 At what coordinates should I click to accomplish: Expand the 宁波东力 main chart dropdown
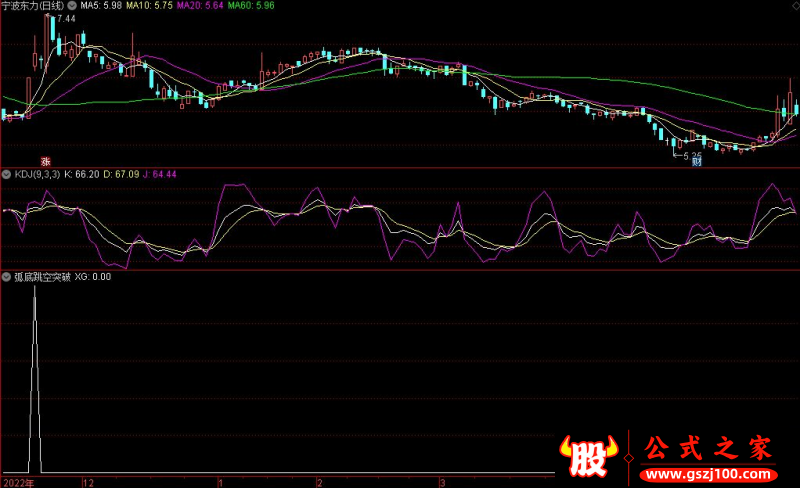(6, 6)
